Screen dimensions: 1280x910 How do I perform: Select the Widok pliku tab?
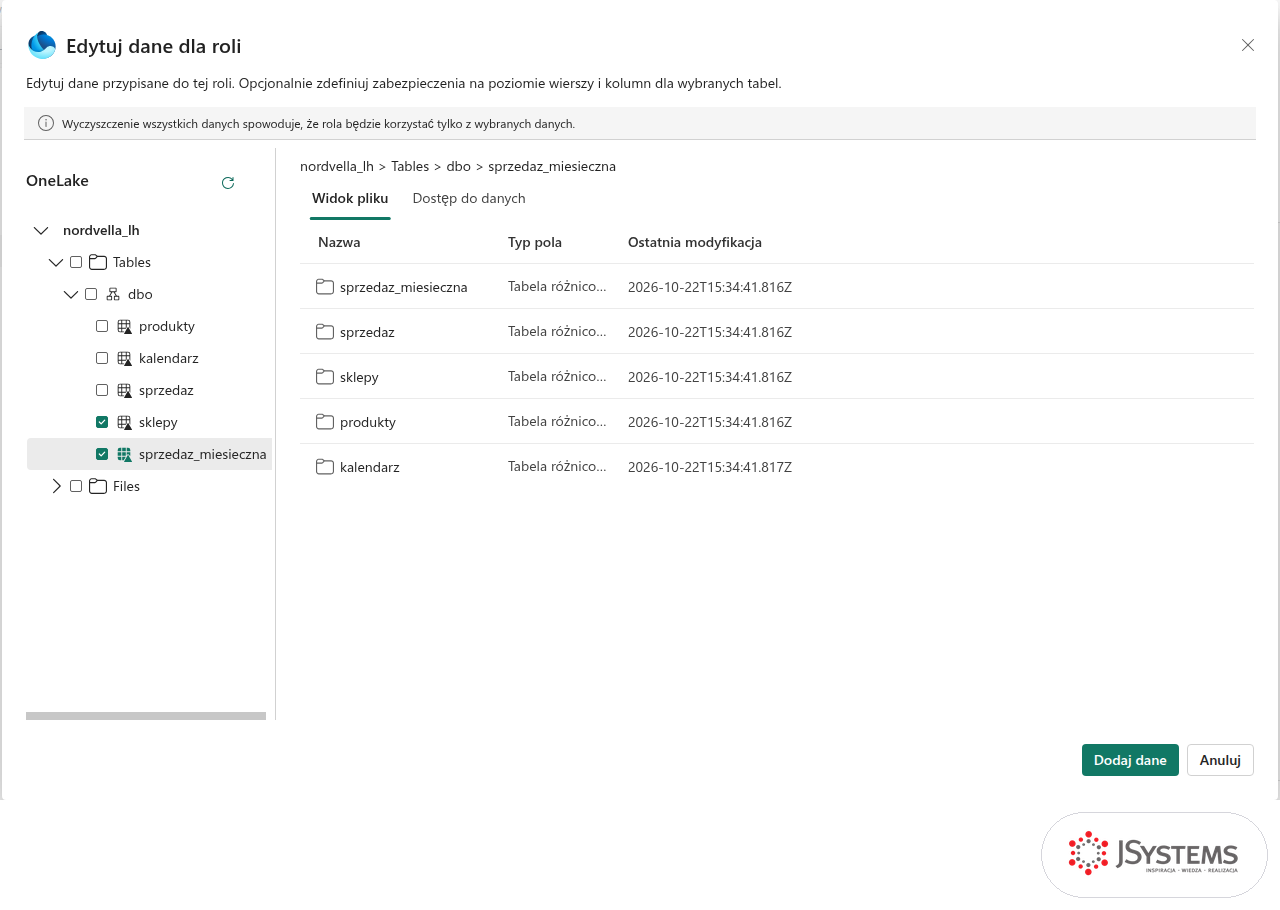click(x=350, y=198)
